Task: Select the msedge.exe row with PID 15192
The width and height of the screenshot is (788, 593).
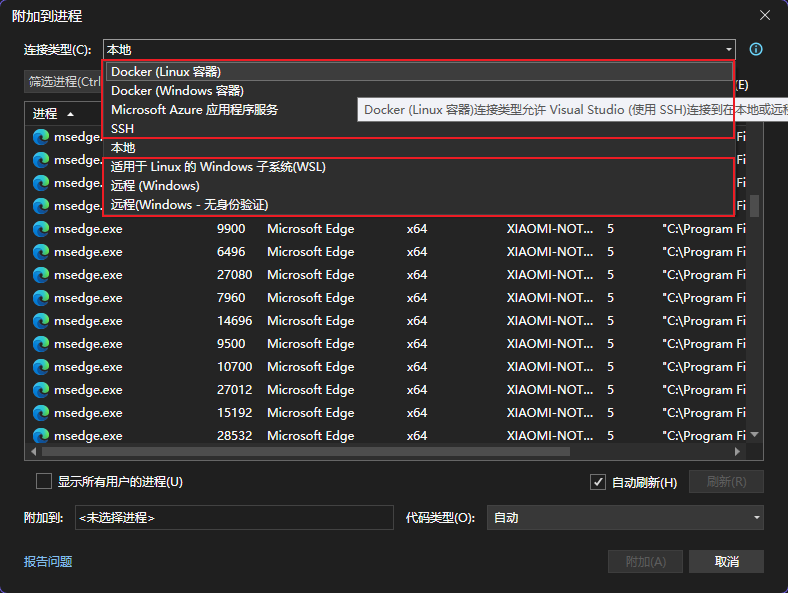Action: pos(300,413)
